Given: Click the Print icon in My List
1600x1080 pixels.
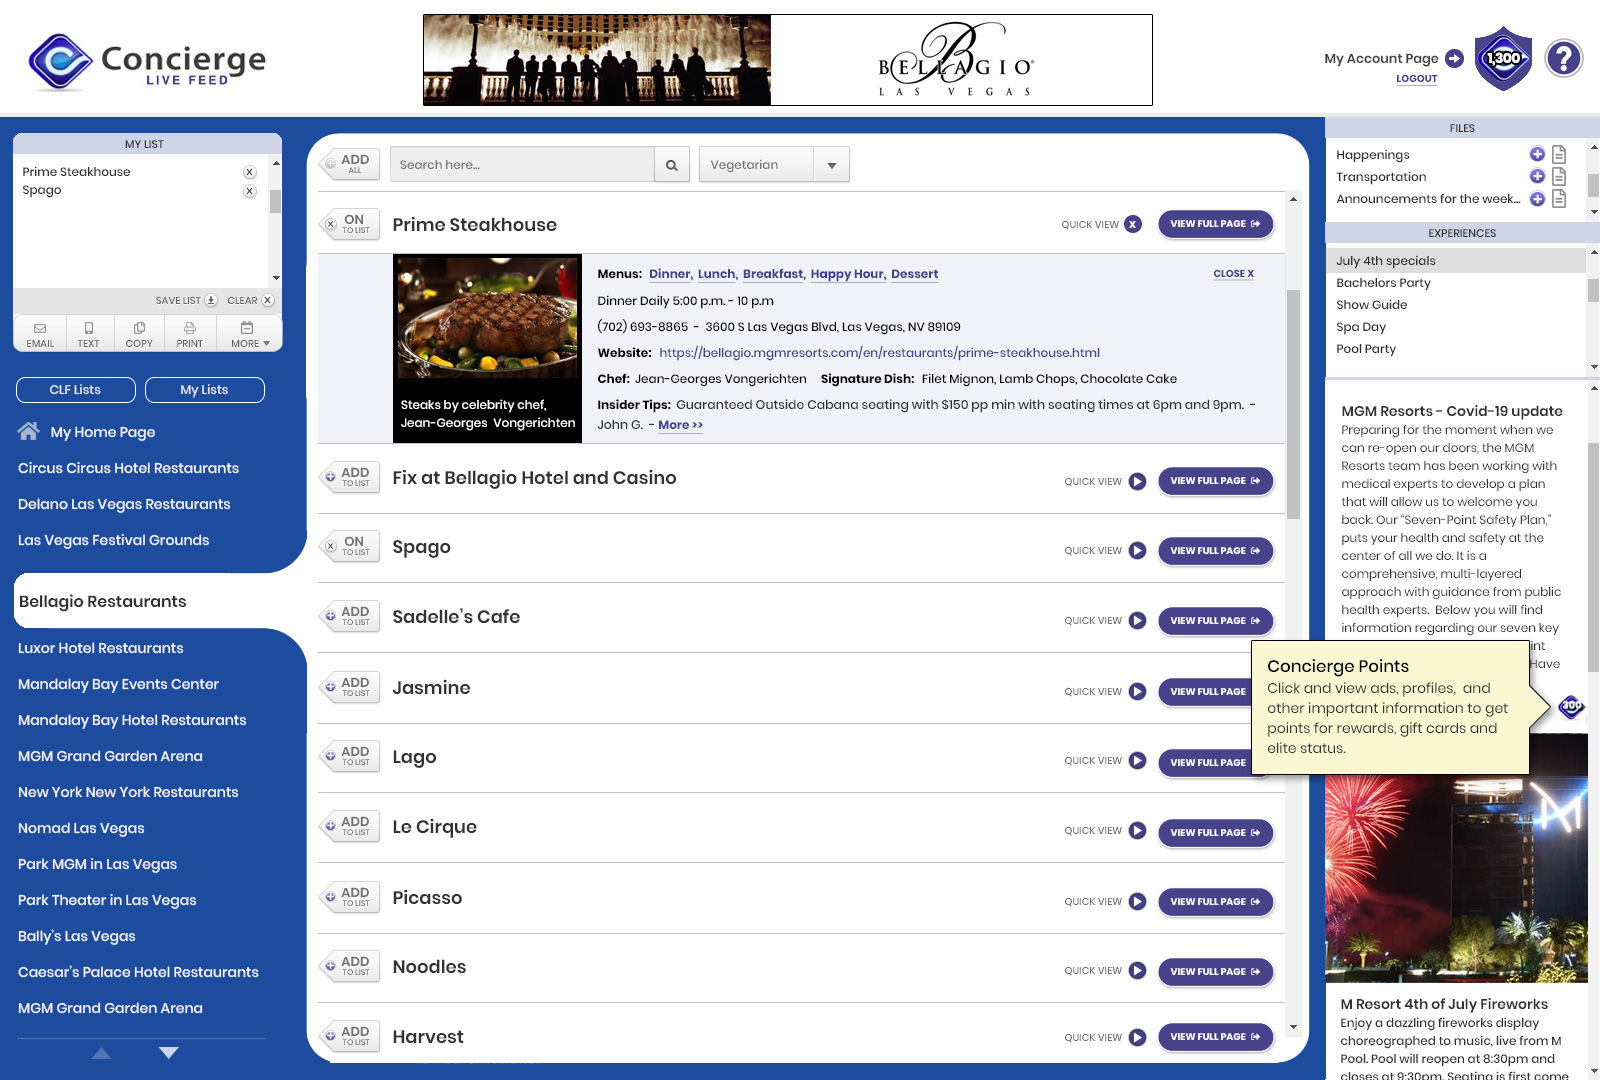Looking at the screenshot, I should [189, 334].
